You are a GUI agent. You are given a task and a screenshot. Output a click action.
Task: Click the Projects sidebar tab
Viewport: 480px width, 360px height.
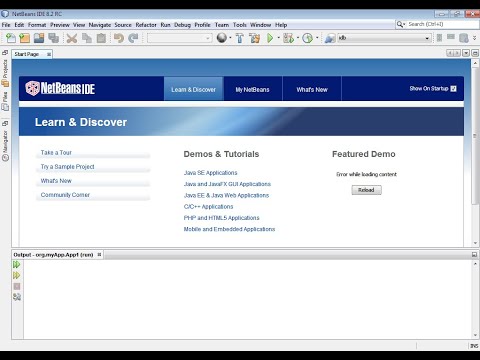click(5, 73)
